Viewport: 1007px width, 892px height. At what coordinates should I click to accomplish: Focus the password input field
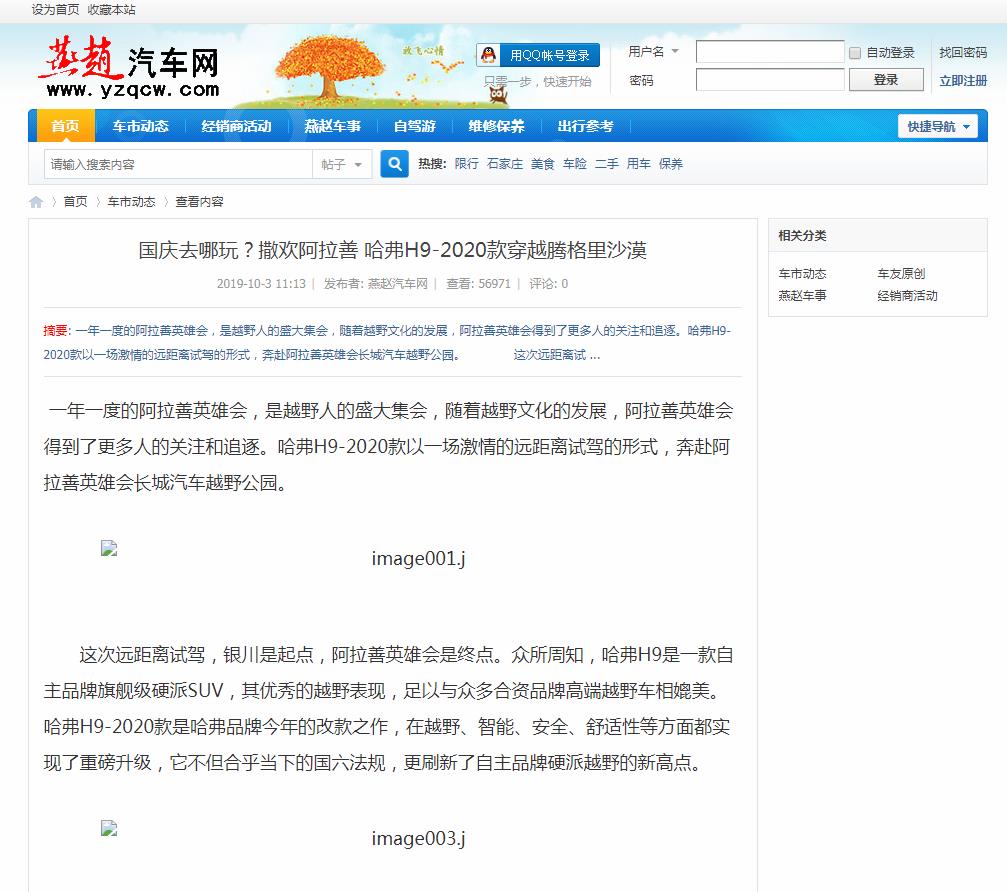pyautogui.click(x=770, y=80)
